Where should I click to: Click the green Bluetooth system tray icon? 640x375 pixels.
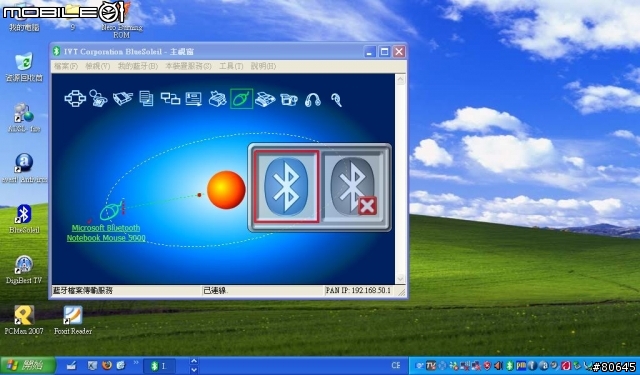point(509,366)
